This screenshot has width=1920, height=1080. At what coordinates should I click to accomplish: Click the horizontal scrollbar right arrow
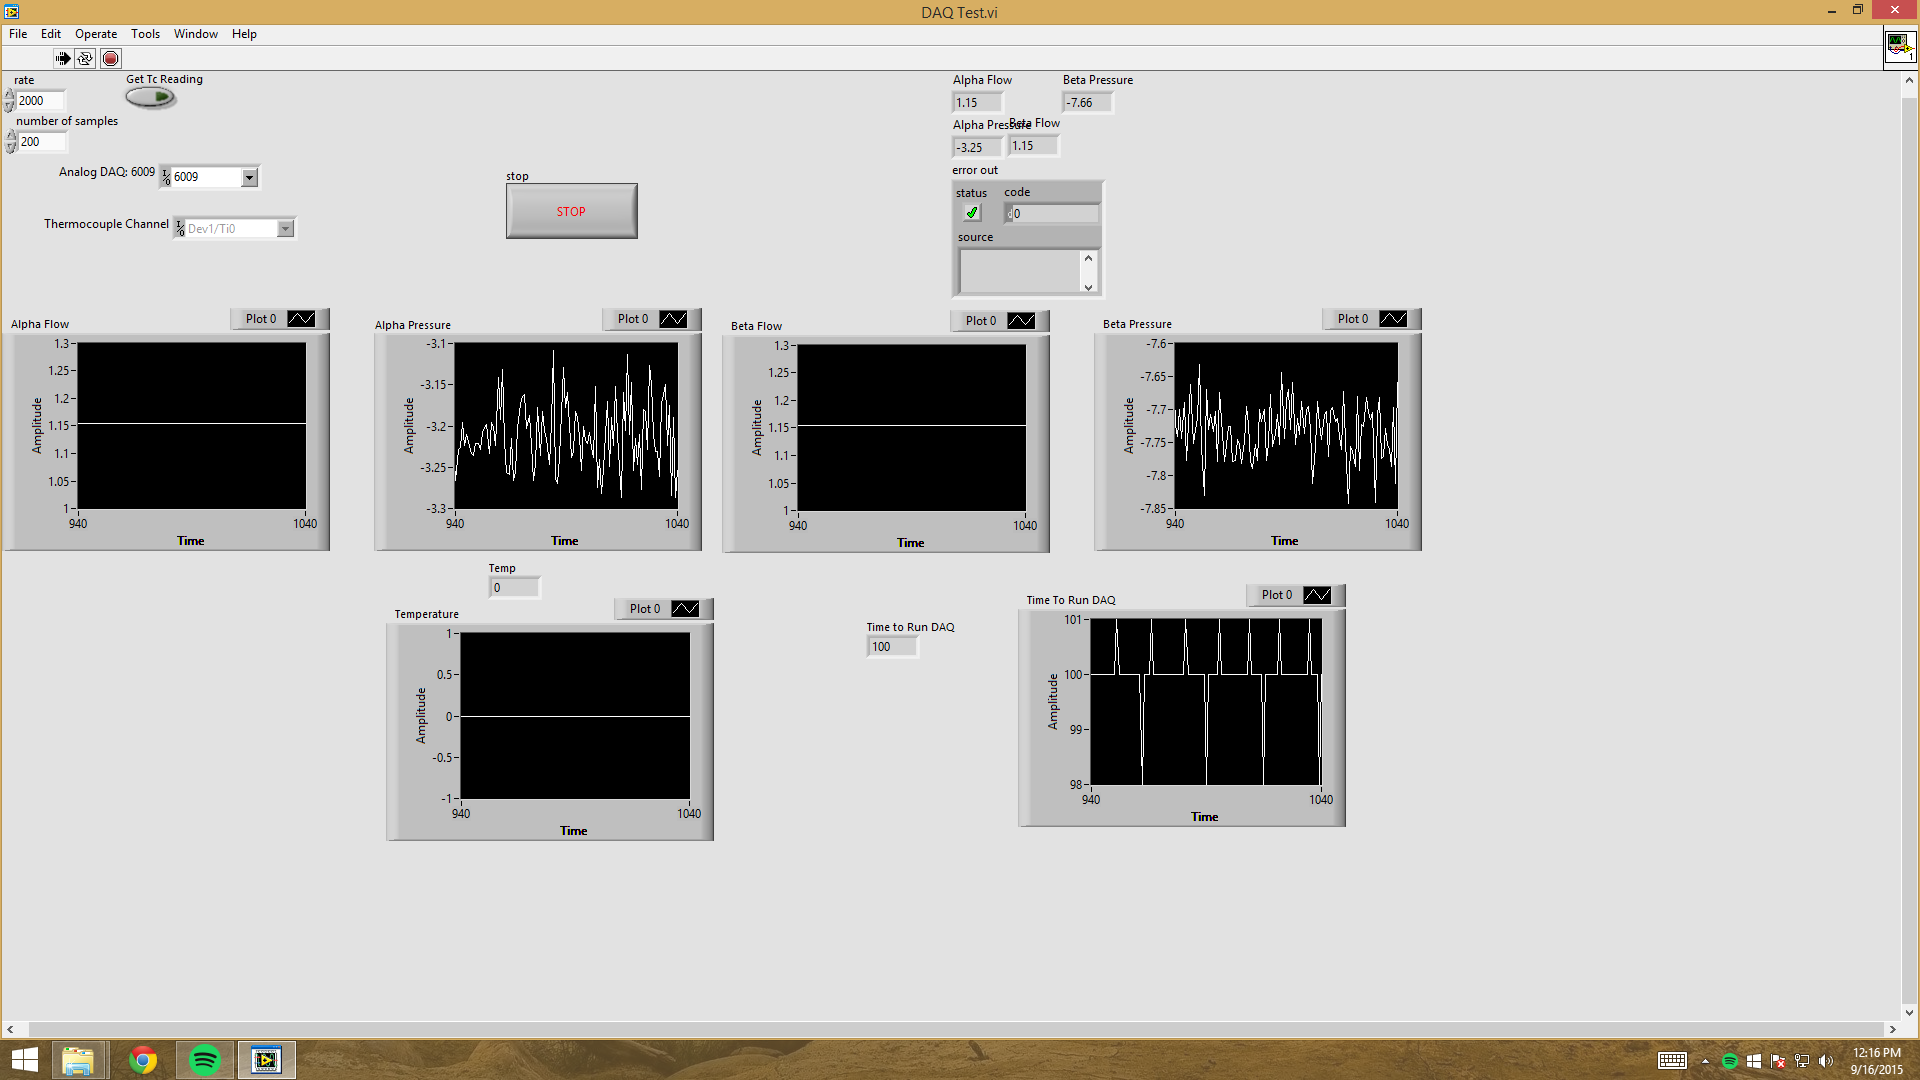click(x=1892, y=1029)
